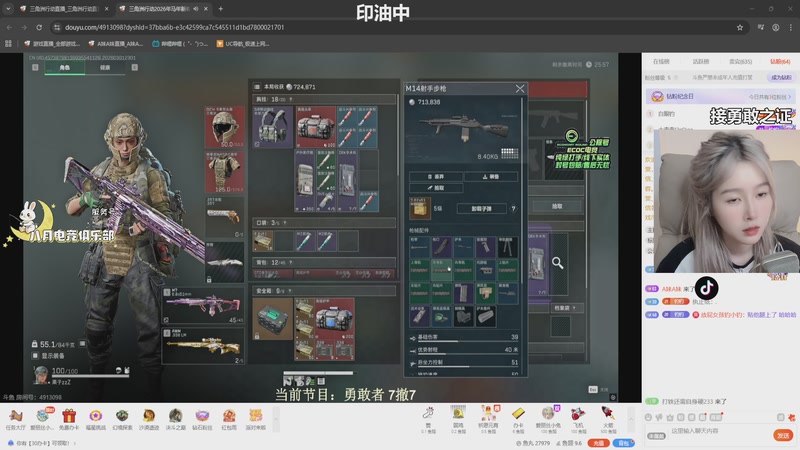This screenshot has height=450, width=800.
Task: Select the green safe box item
Action: click(273, 319)
